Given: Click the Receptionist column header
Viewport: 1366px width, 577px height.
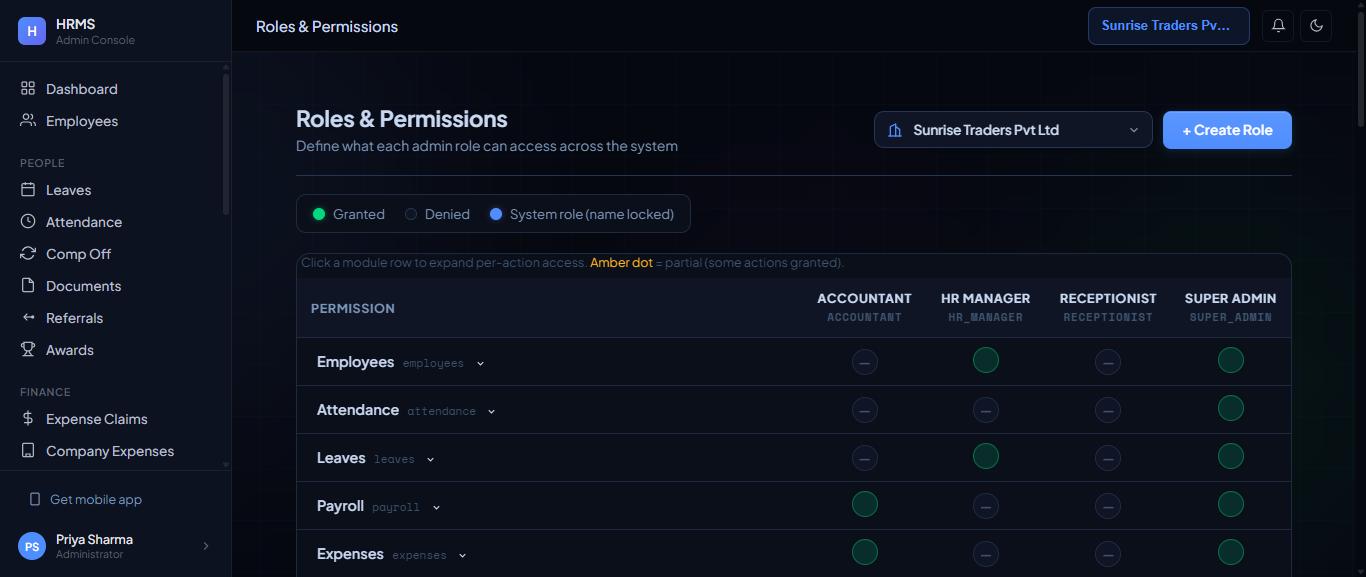Looking at the screenshot, I should tap(1108, 307).
